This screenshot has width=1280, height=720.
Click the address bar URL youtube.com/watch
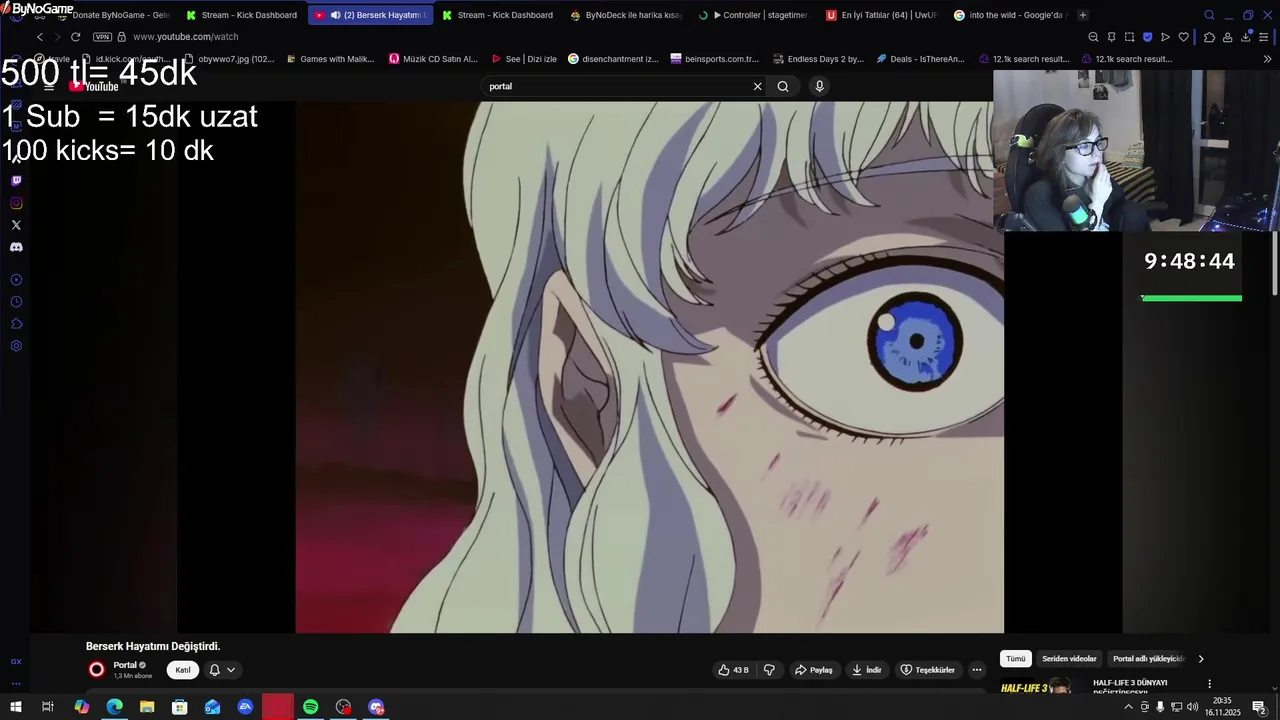click(185, 37)
